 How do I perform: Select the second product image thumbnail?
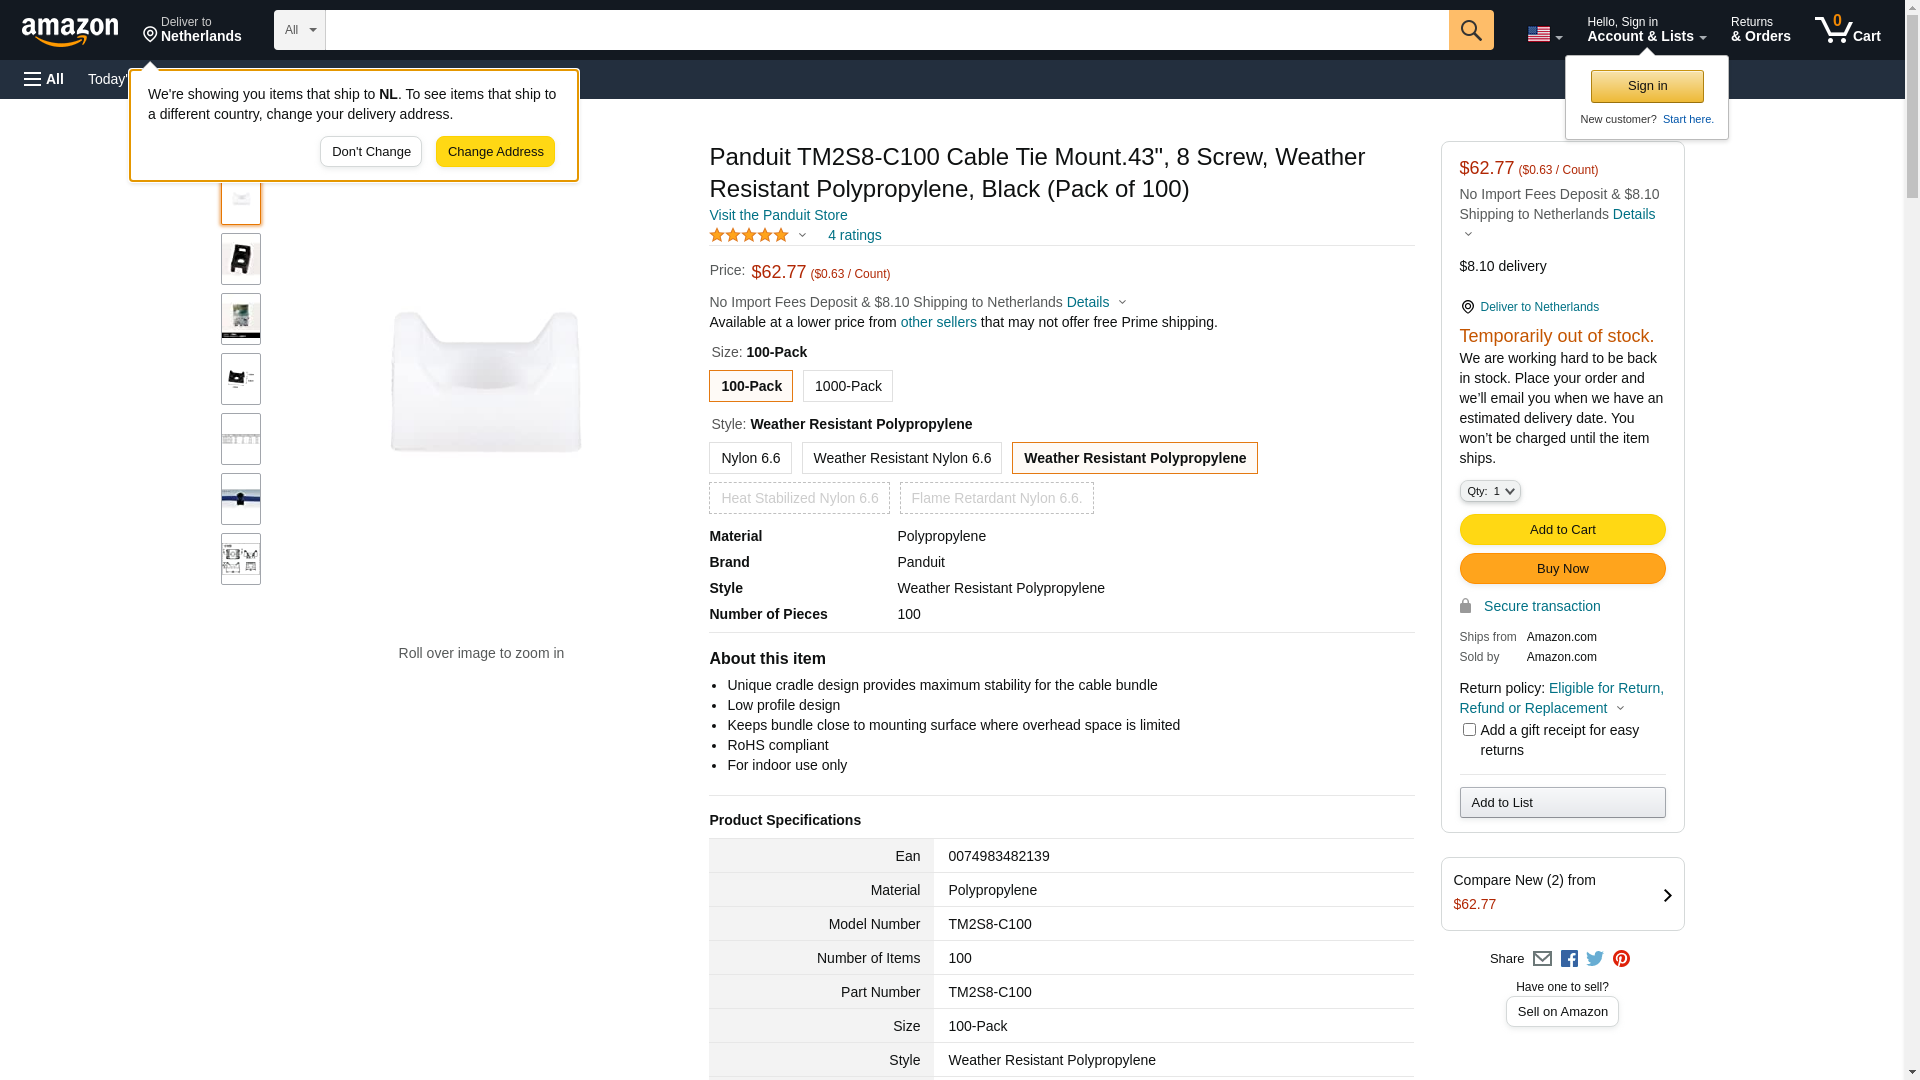[241, 259]
